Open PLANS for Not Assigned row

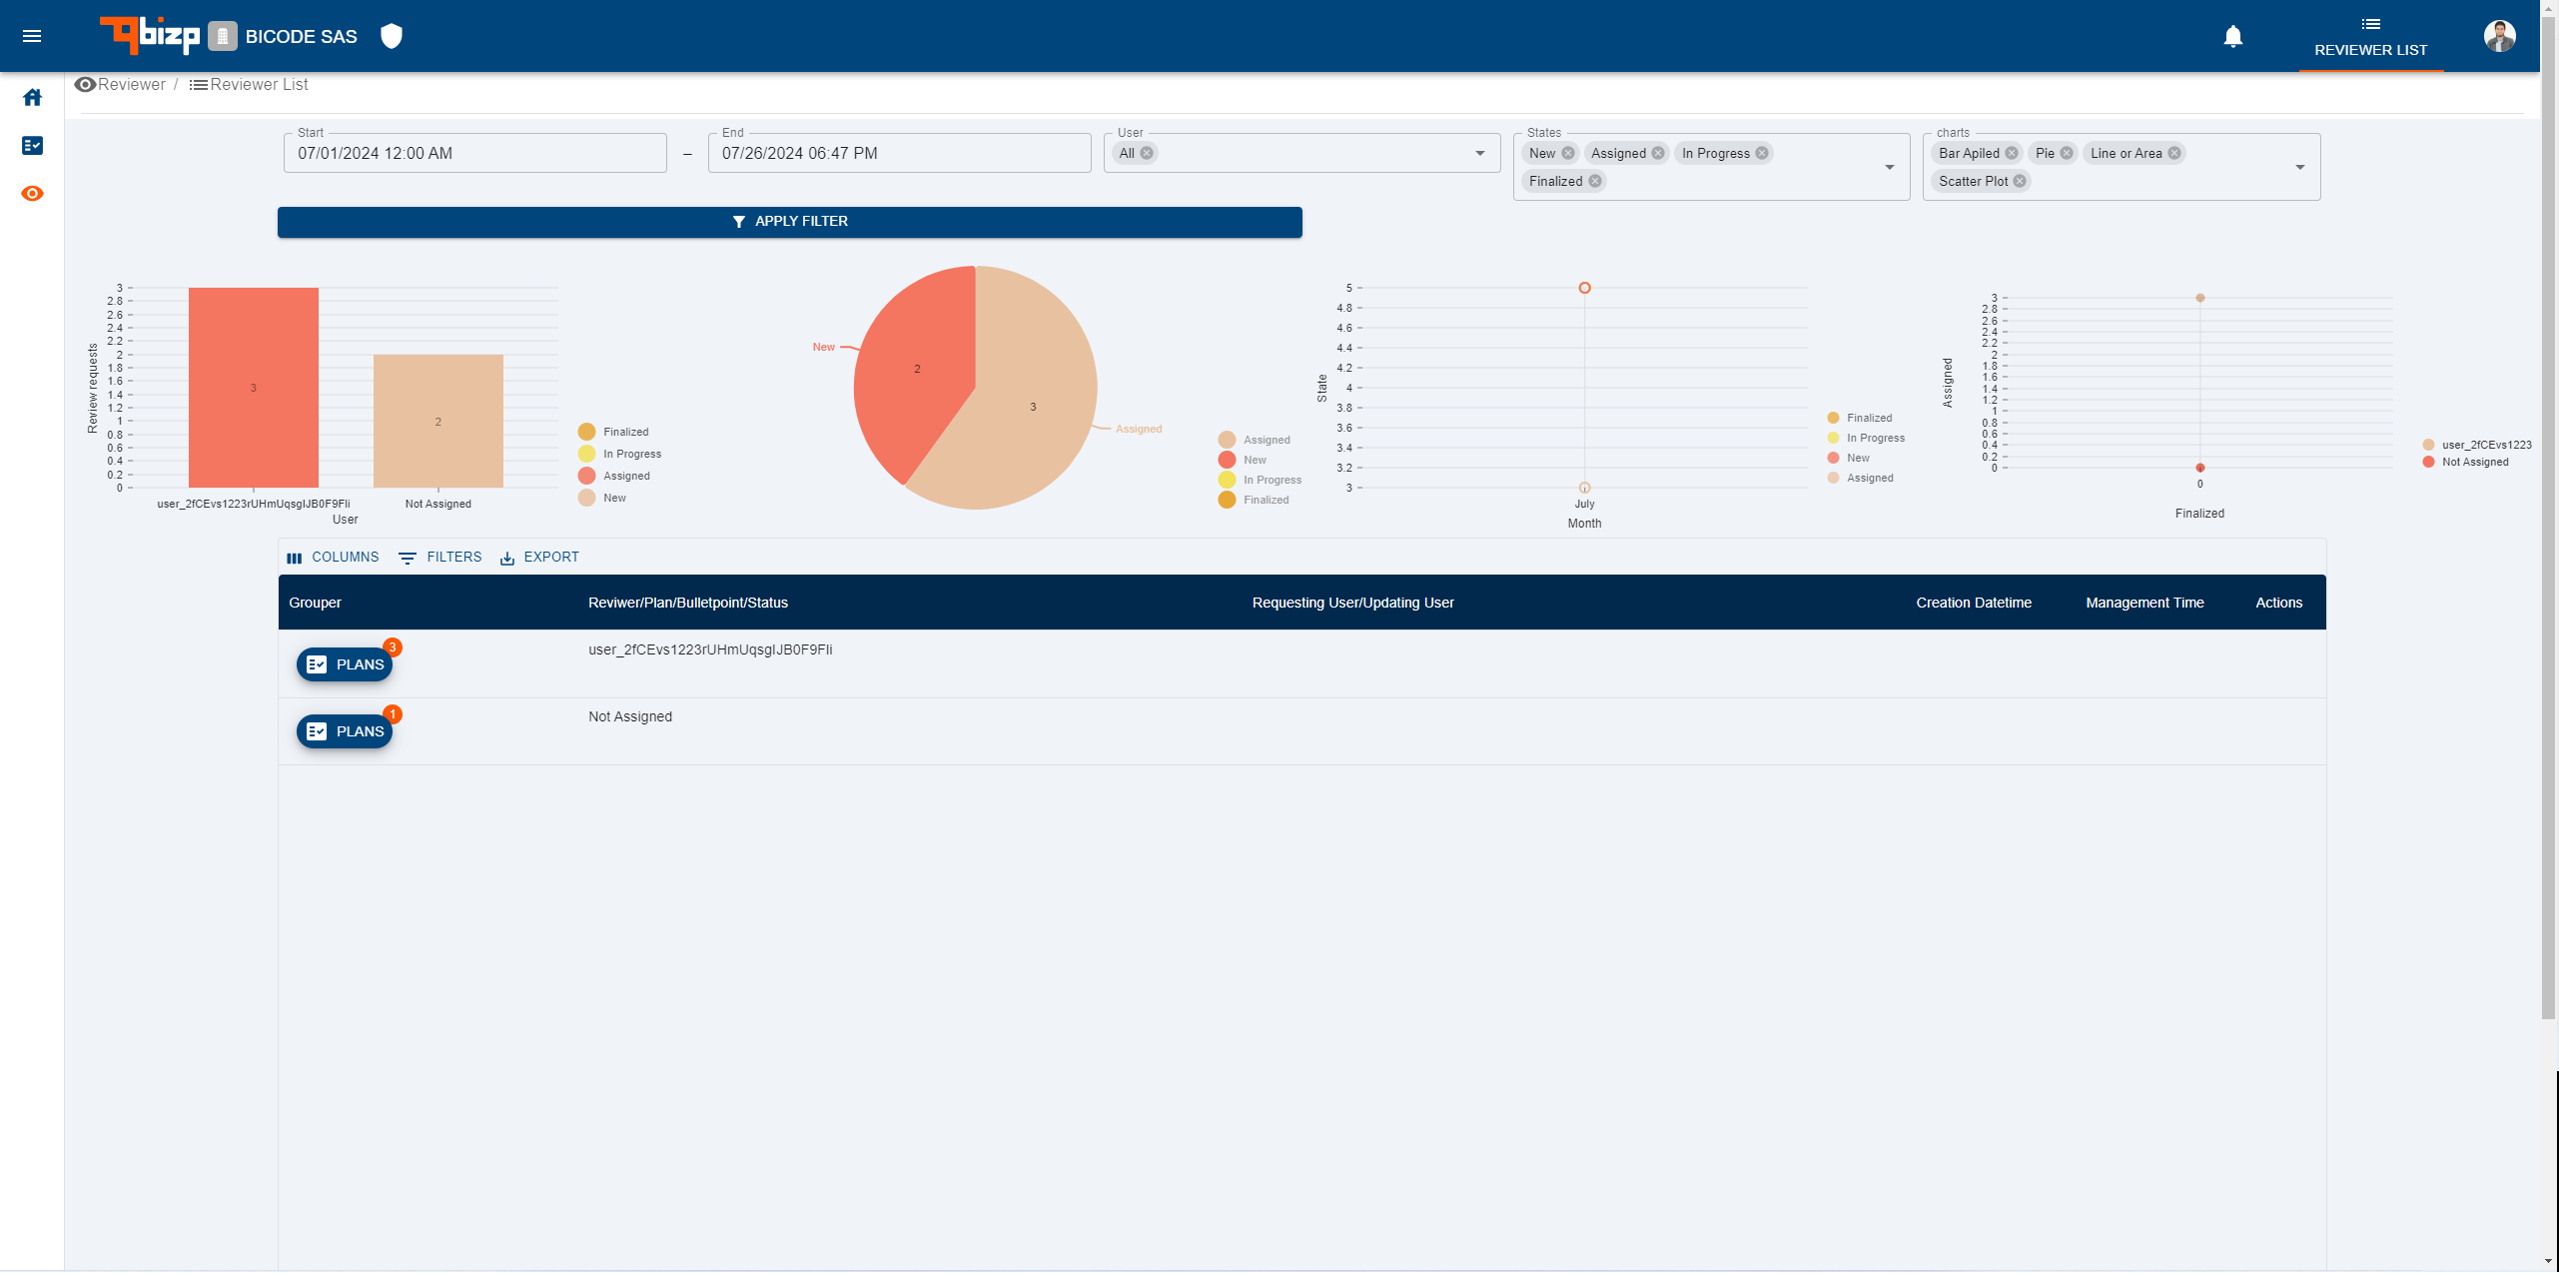pyautogui.click(x=344, y=731)
